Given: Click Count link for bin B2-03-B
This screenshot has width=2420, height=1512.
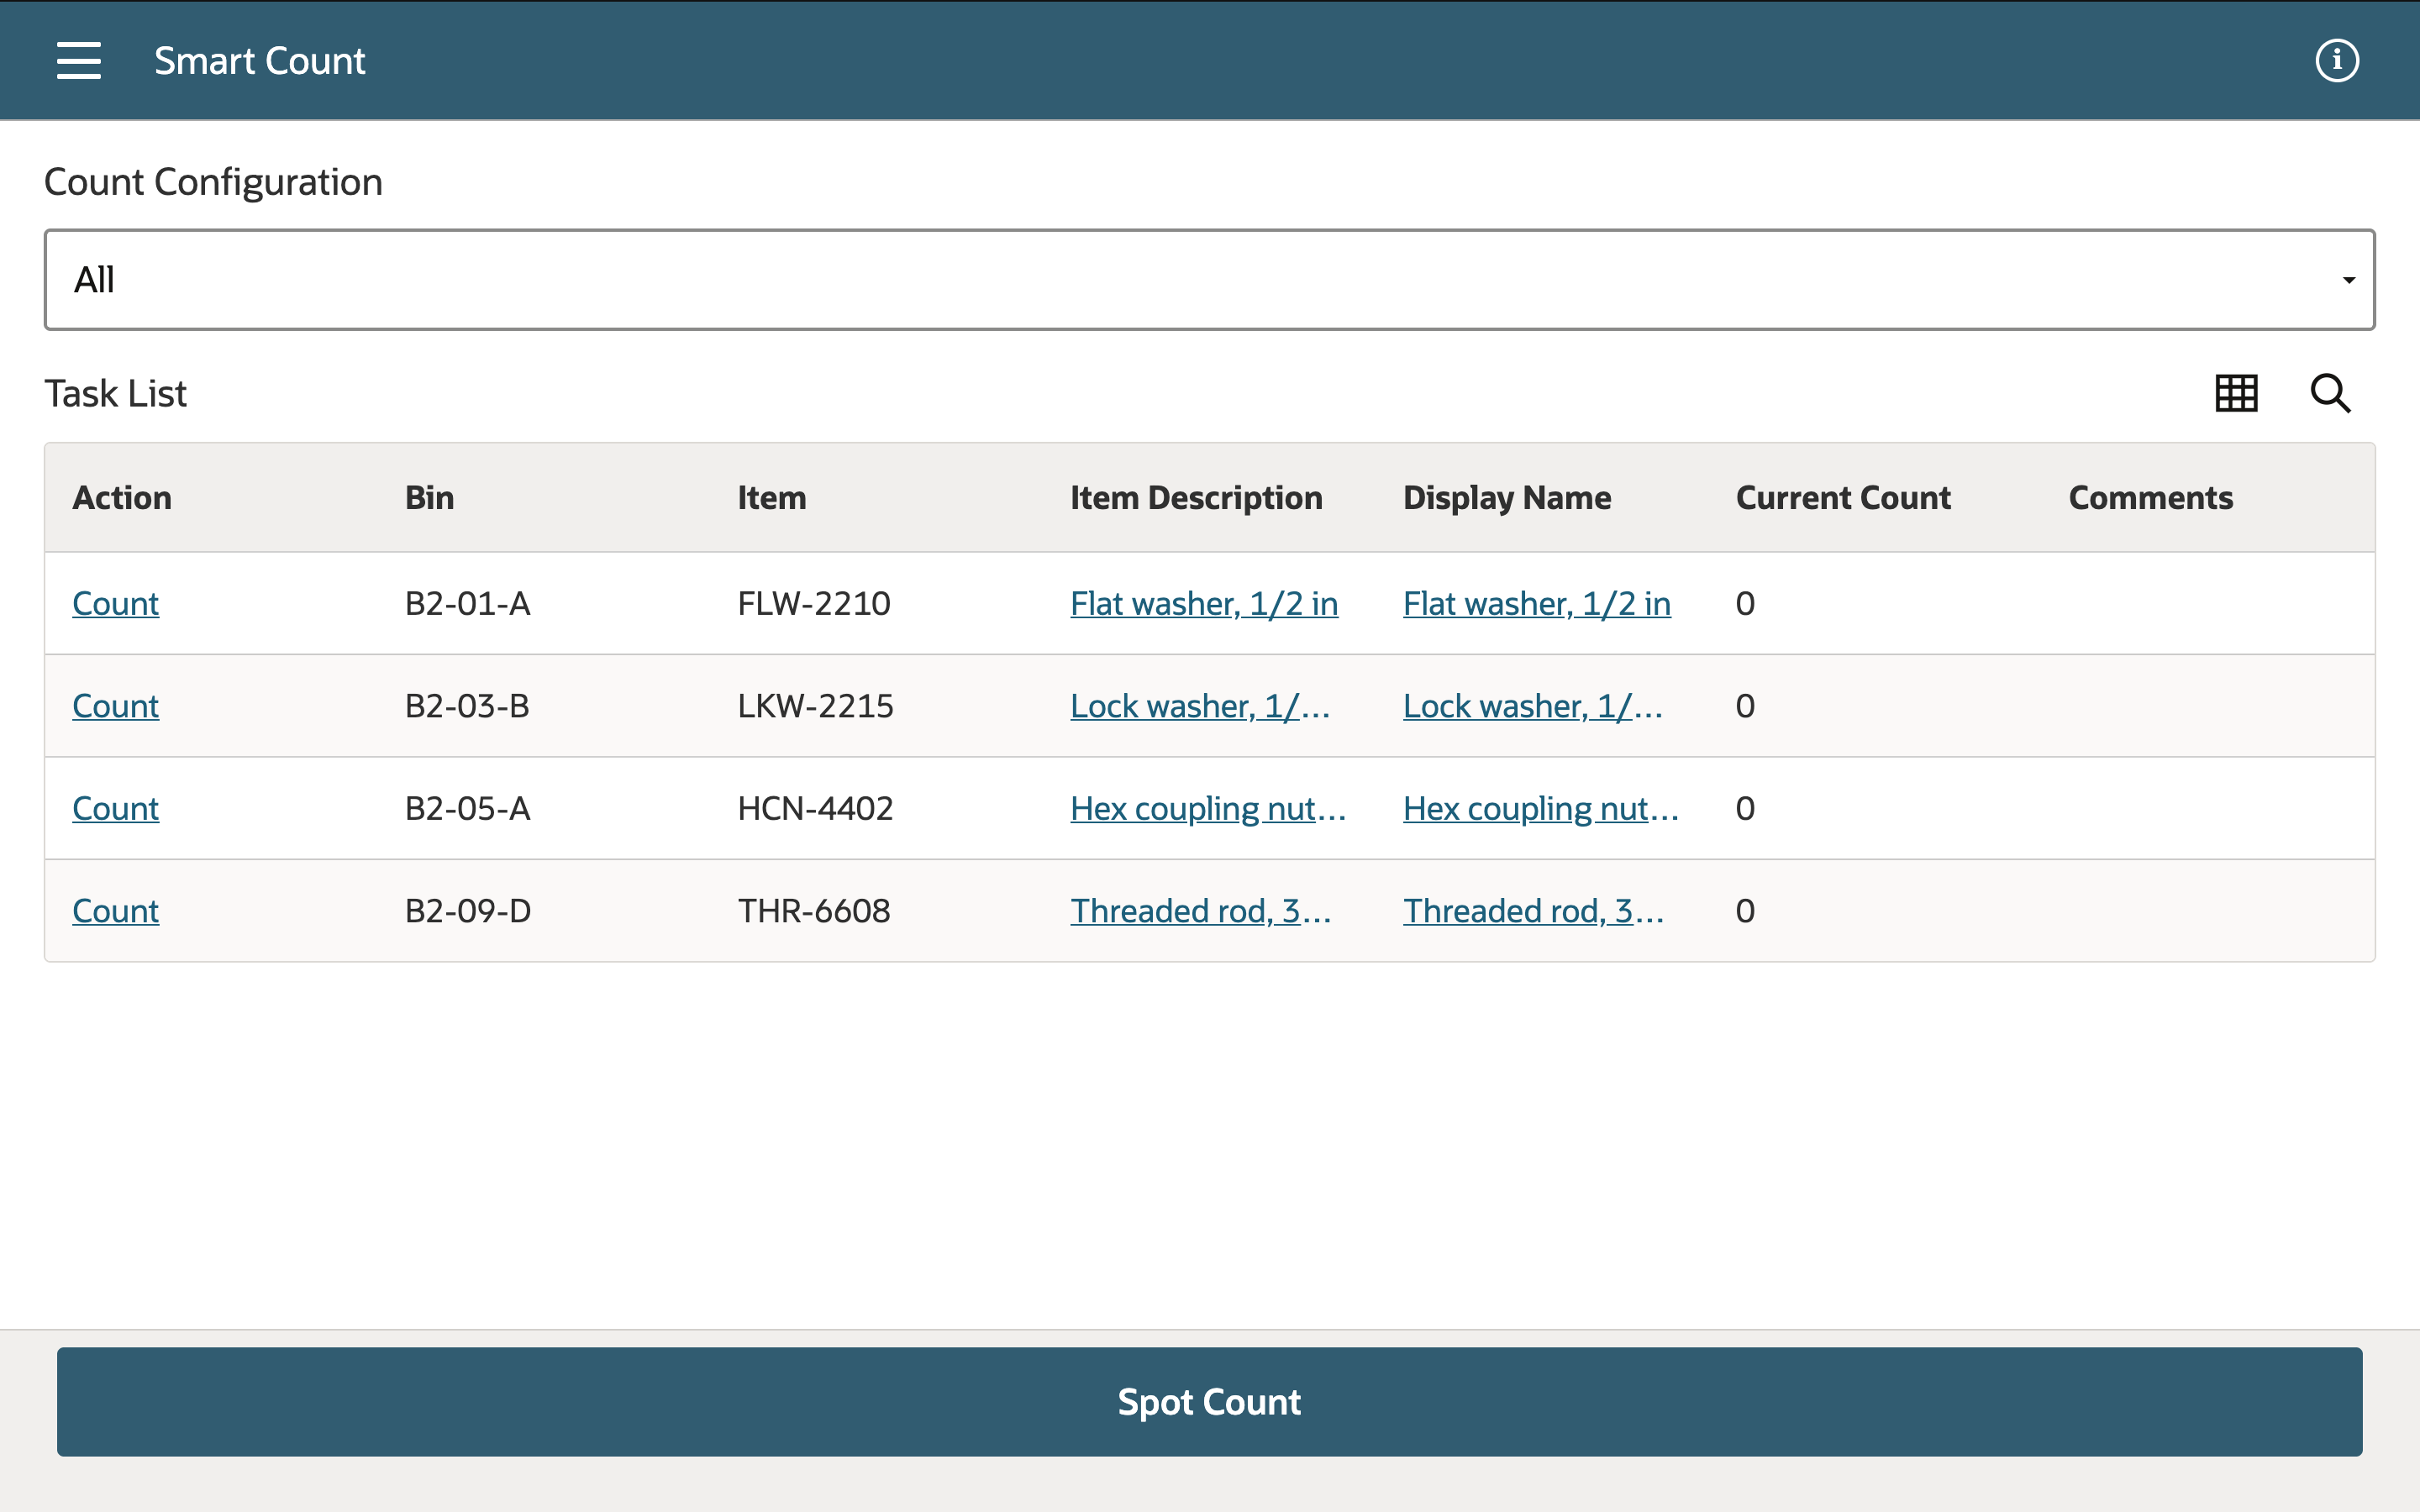Looking at the screenshot, I should [x=115, y=706].
